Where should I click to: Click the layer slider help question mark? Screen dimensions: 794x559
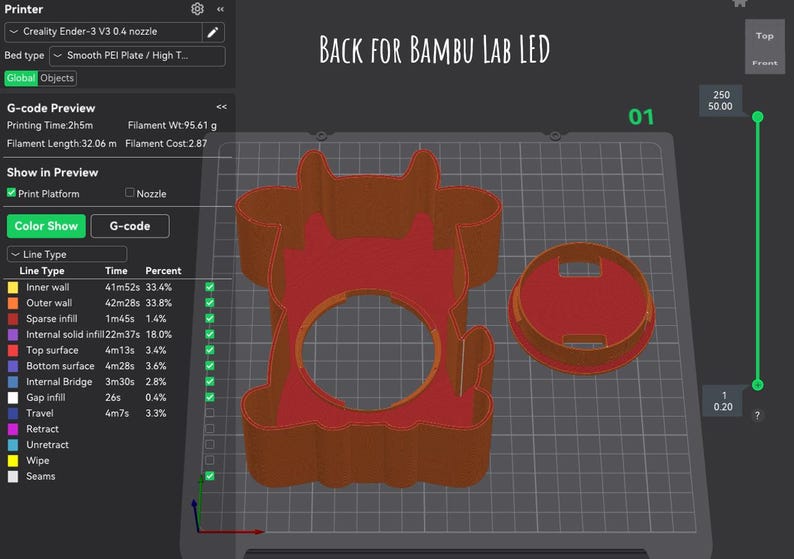point(757,416)
